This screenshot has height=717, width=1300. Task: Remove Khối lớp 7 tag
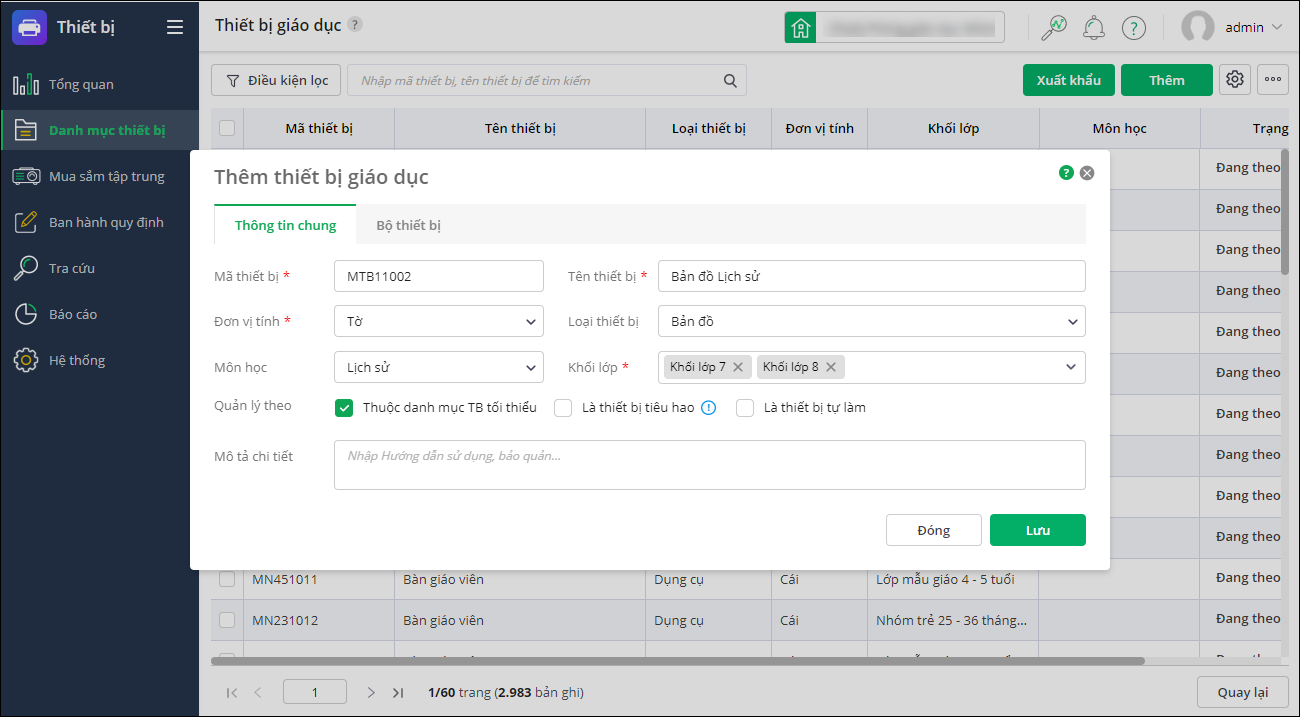pyautogui.click(x=738, y=367)
